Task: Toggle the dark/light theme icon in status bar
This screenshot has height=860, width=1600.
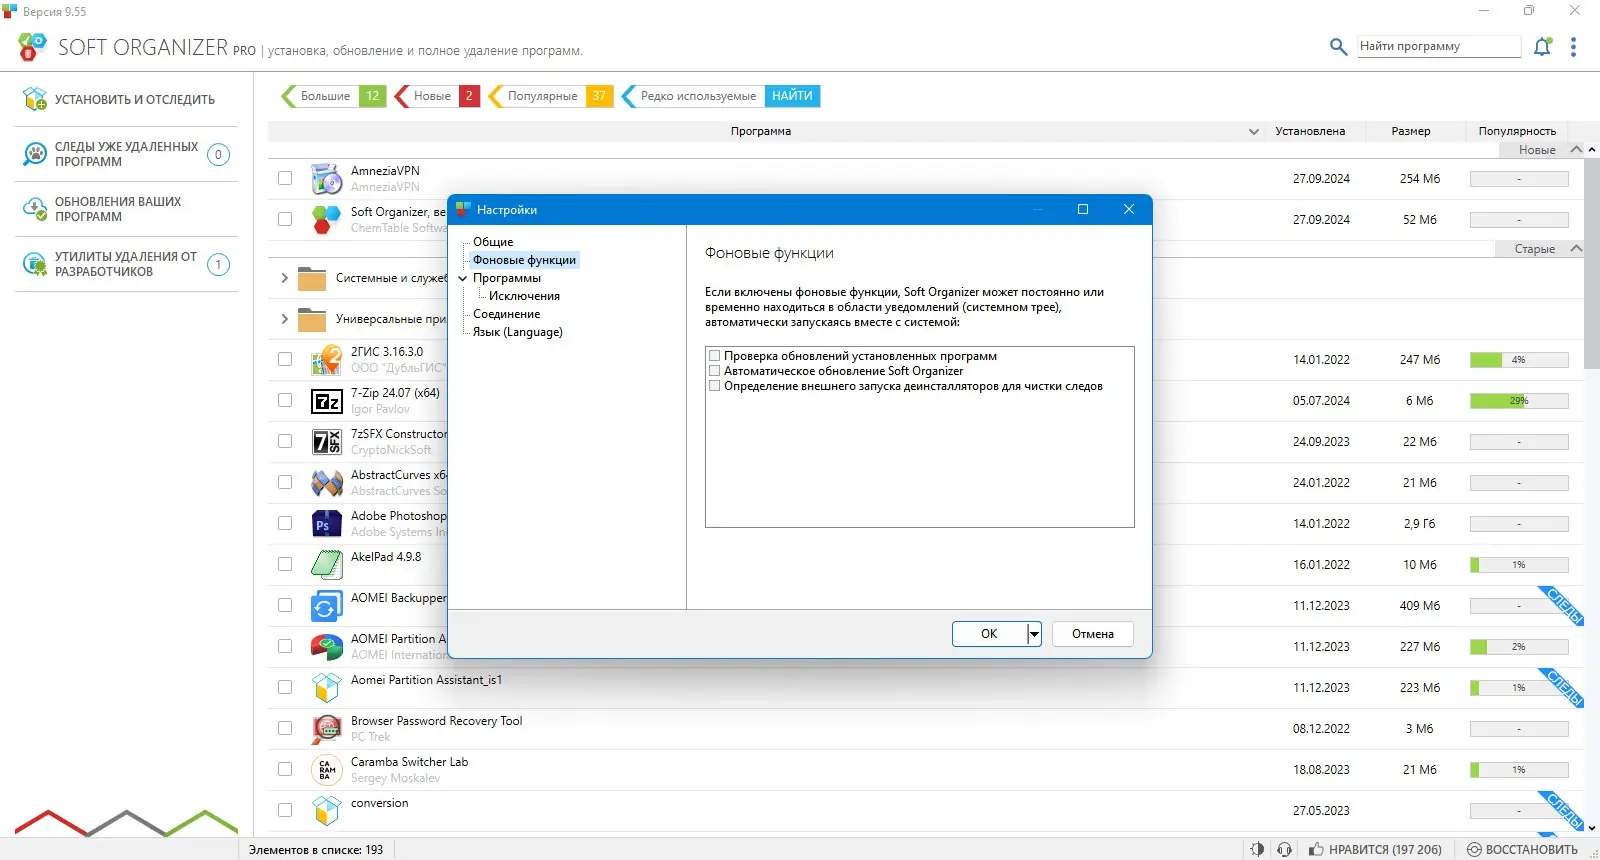Action: 1257,849
